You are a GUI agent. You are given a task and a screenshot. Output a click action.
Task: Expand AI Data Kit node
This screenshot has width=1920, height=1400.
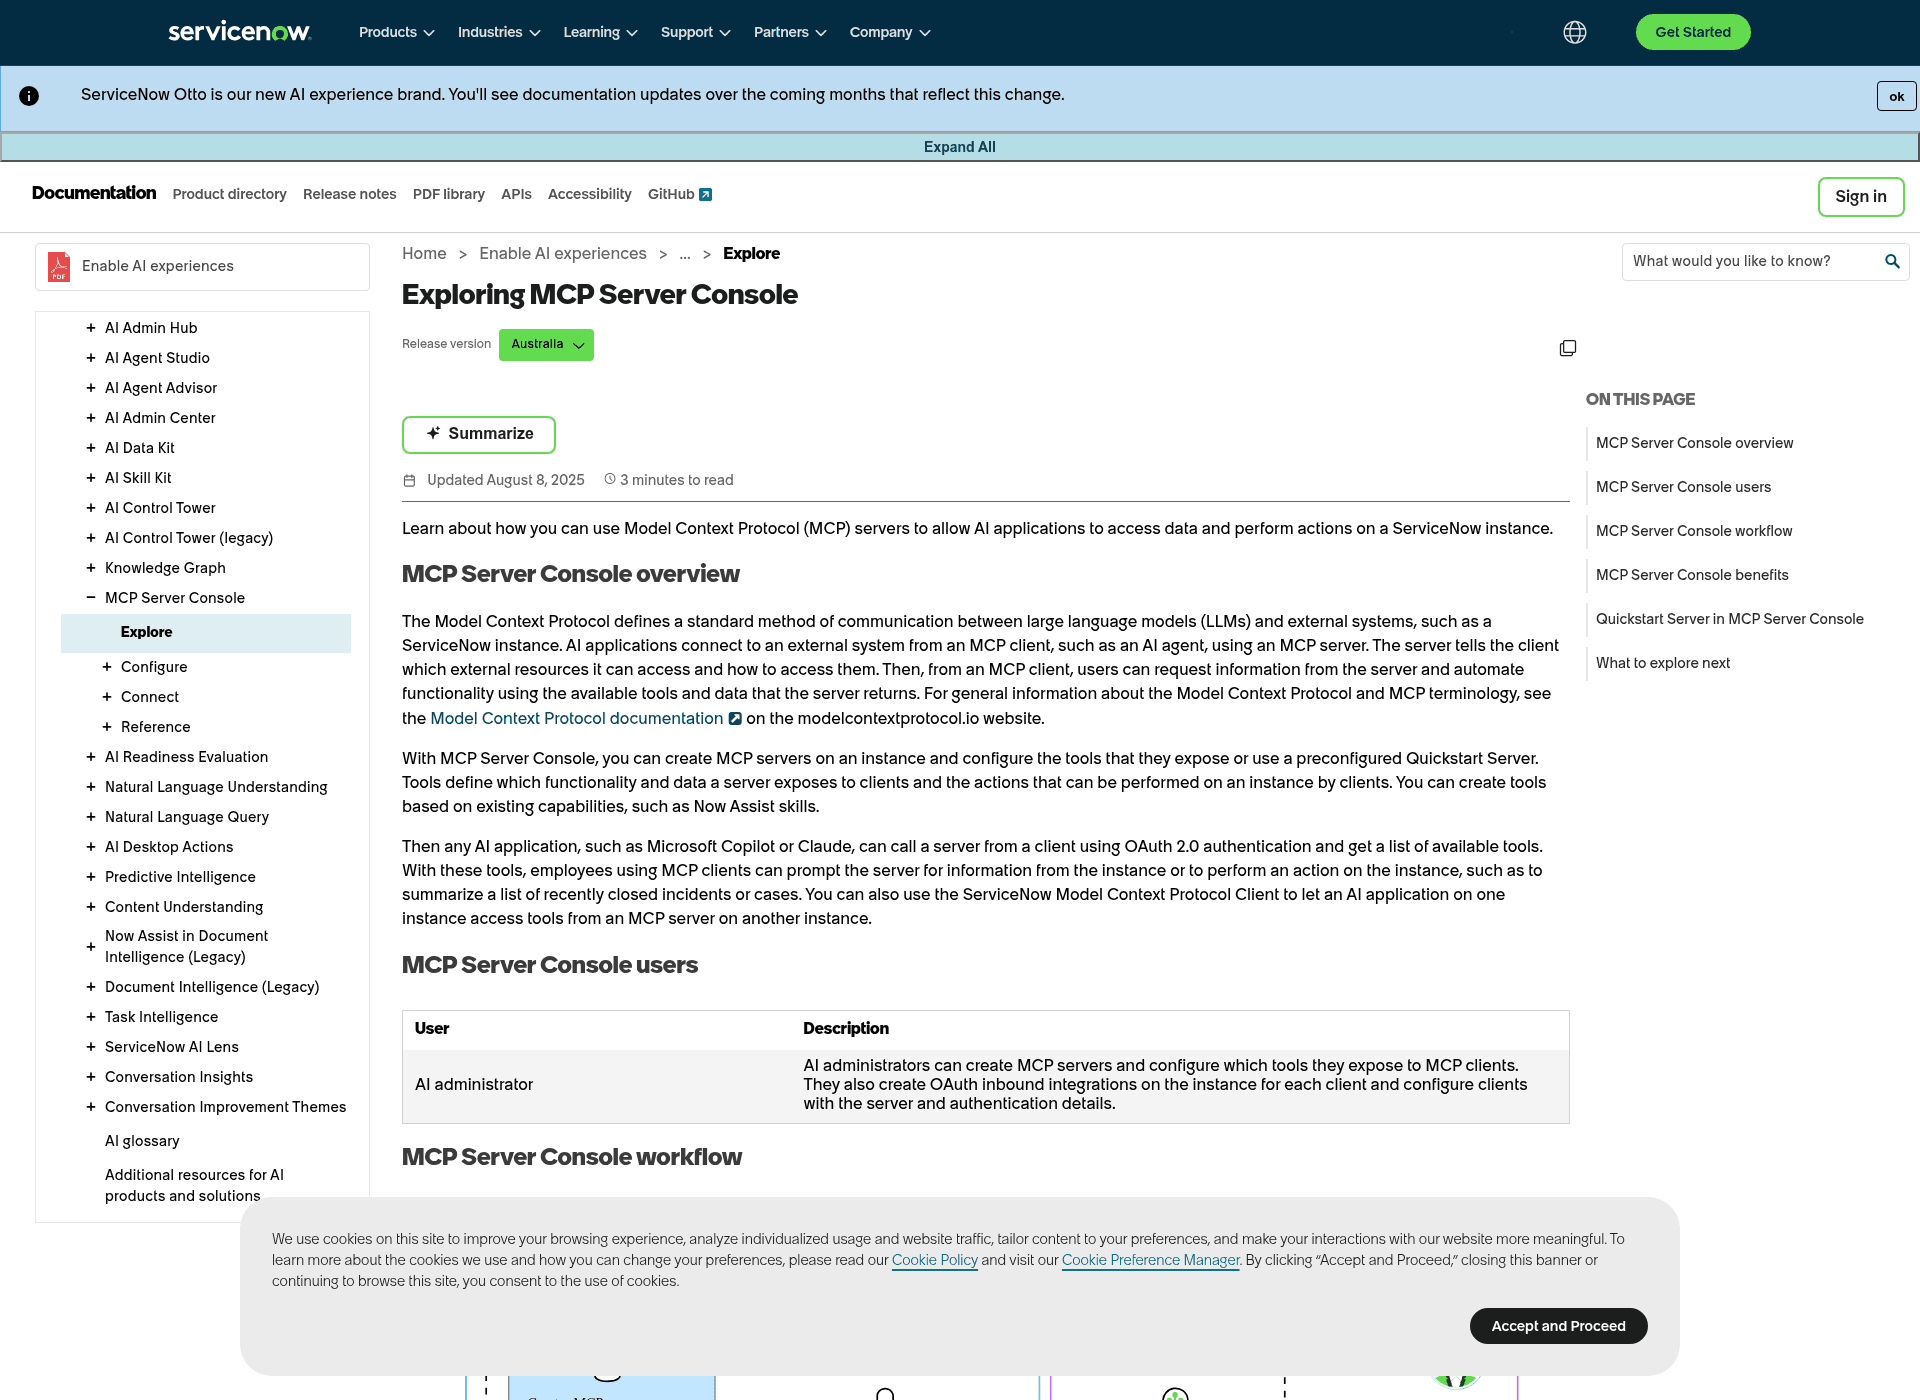91,448
